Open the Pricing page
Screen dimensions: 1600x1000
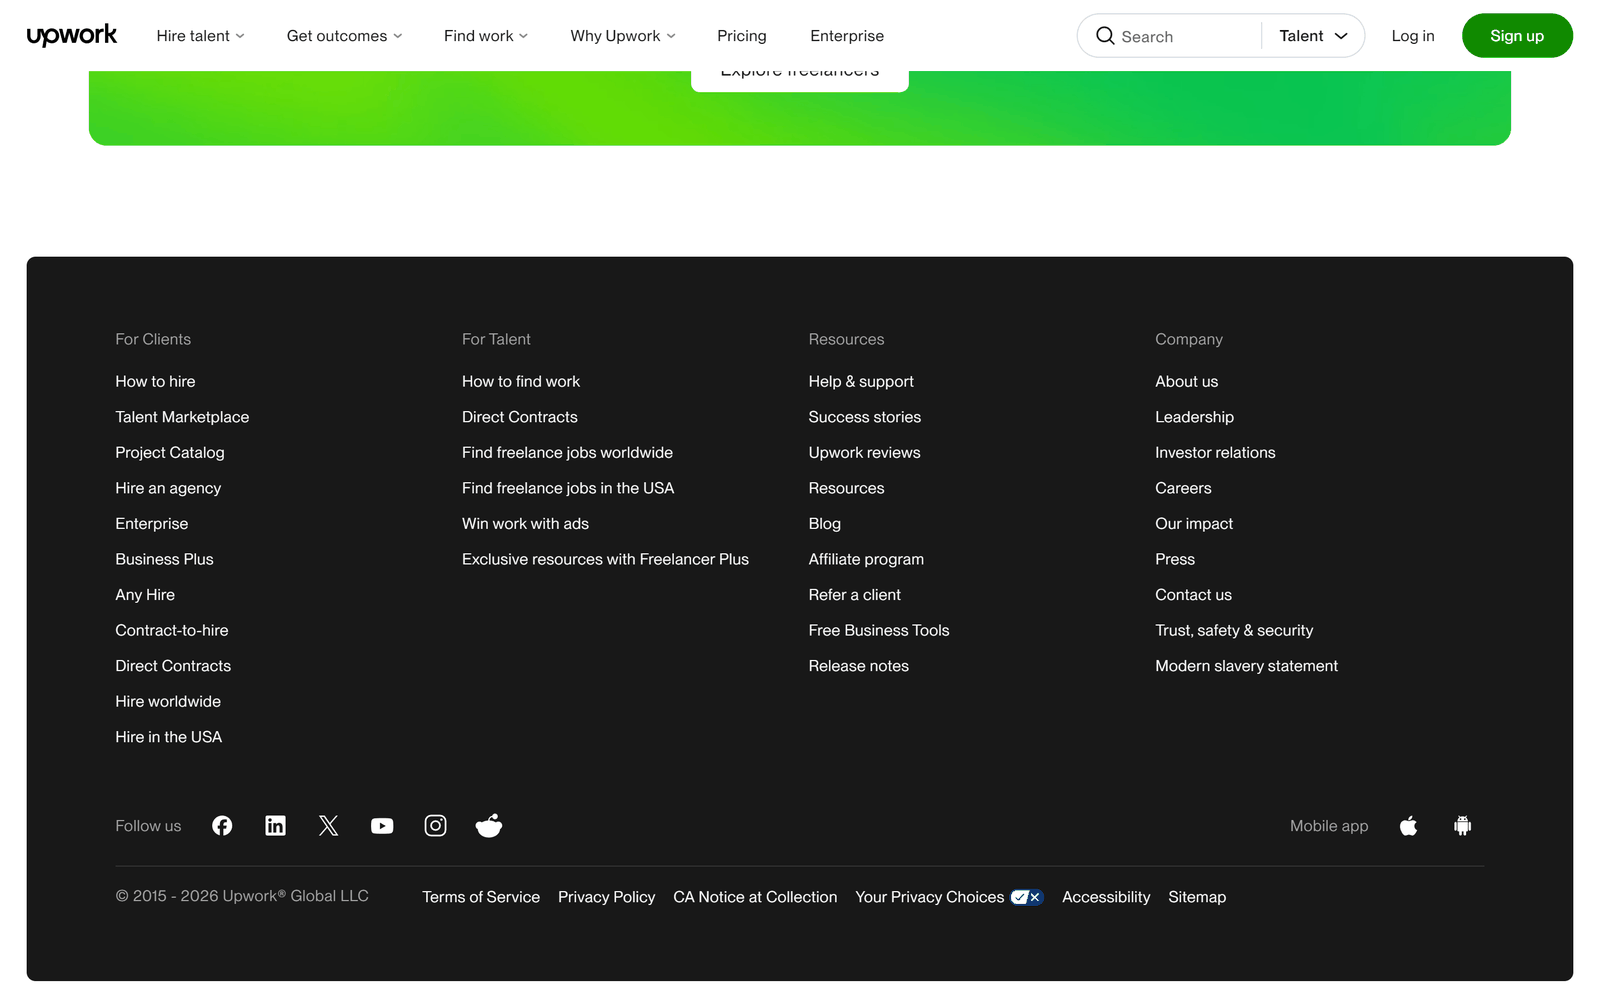click(742, 36)
